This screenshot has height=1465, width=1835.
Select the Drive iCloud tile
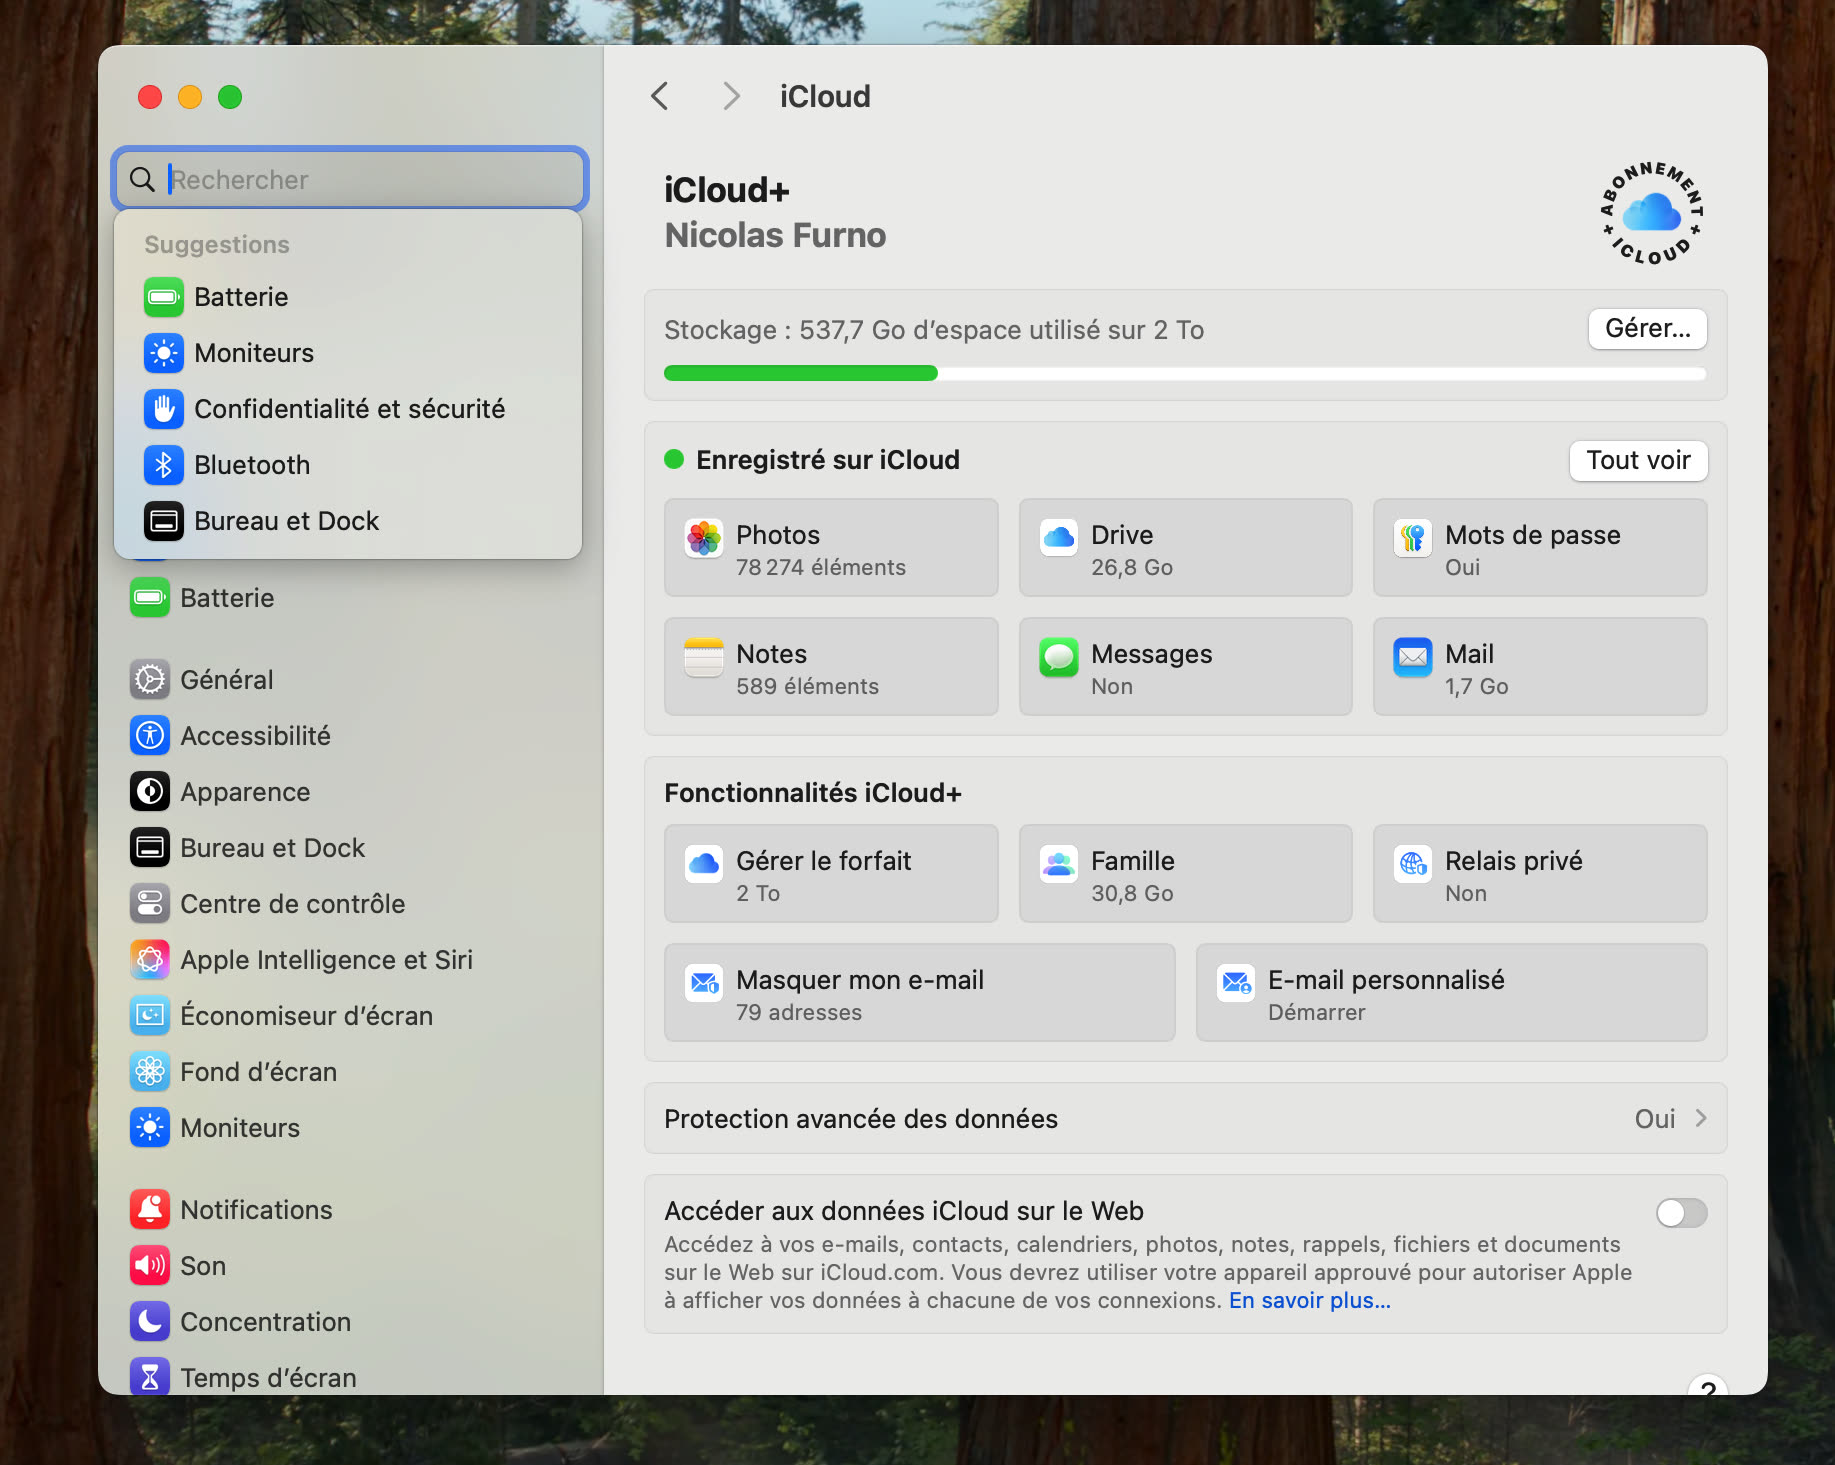1185,548
